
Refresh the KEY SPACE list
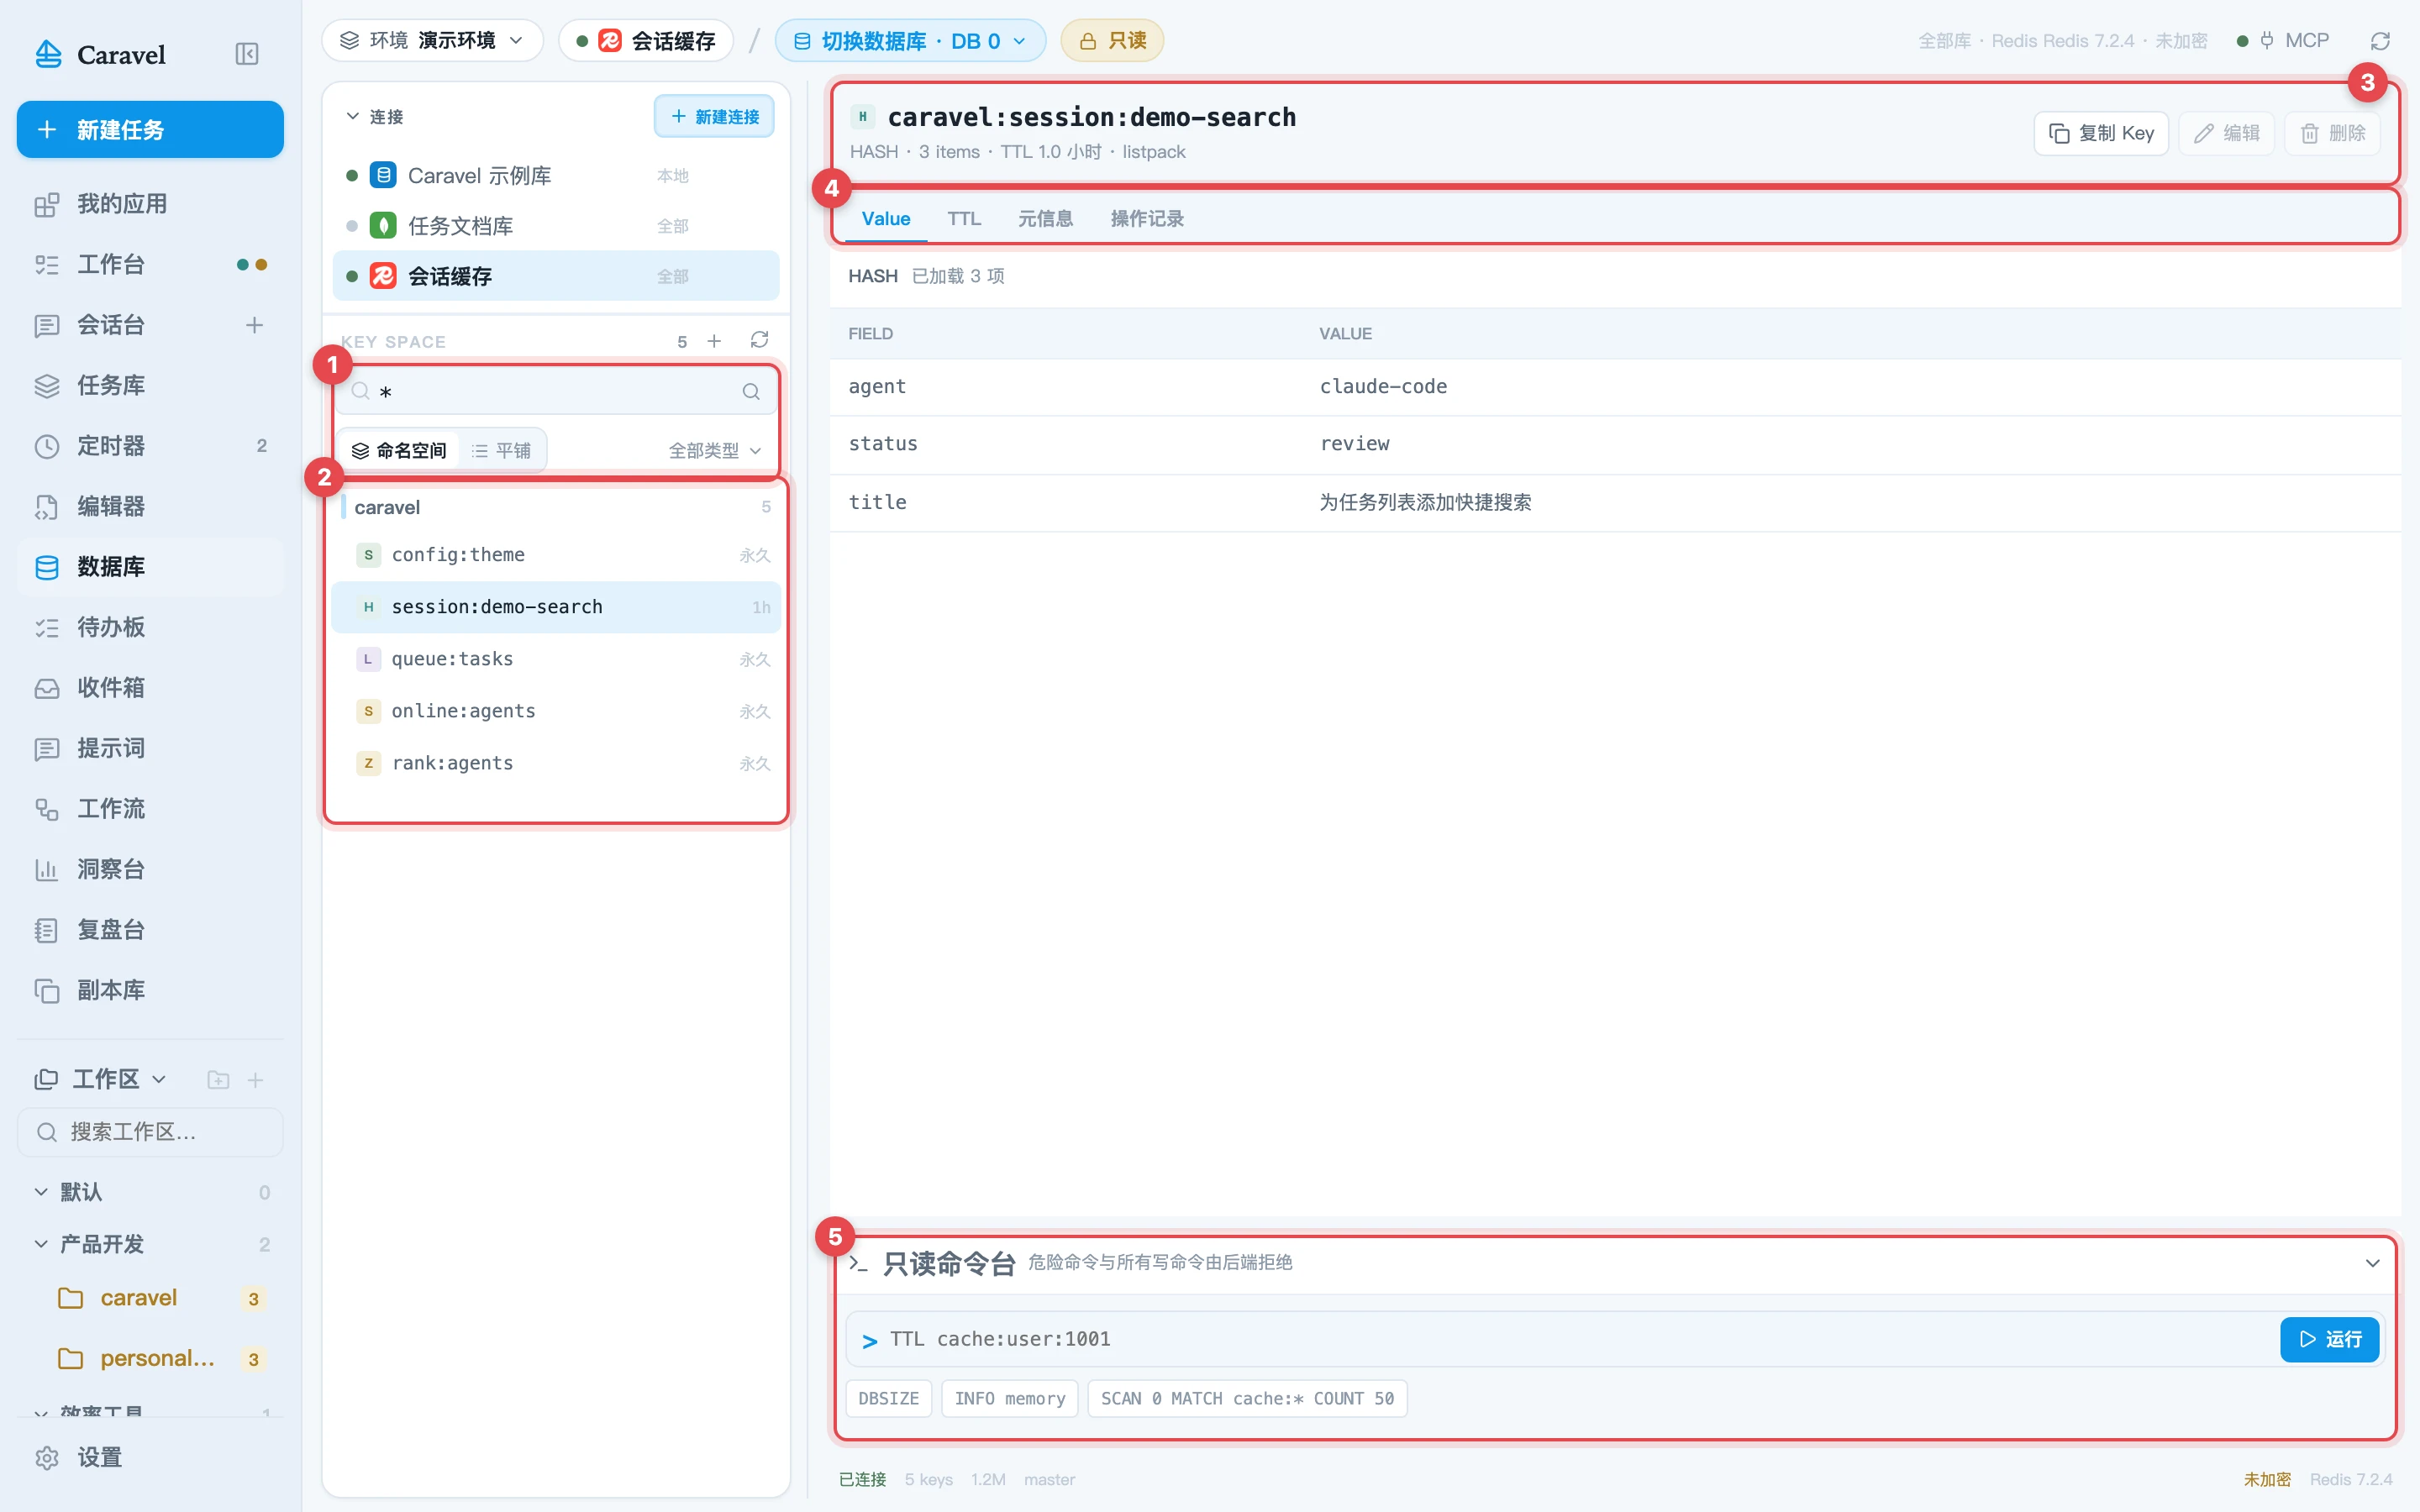(759, 341)
